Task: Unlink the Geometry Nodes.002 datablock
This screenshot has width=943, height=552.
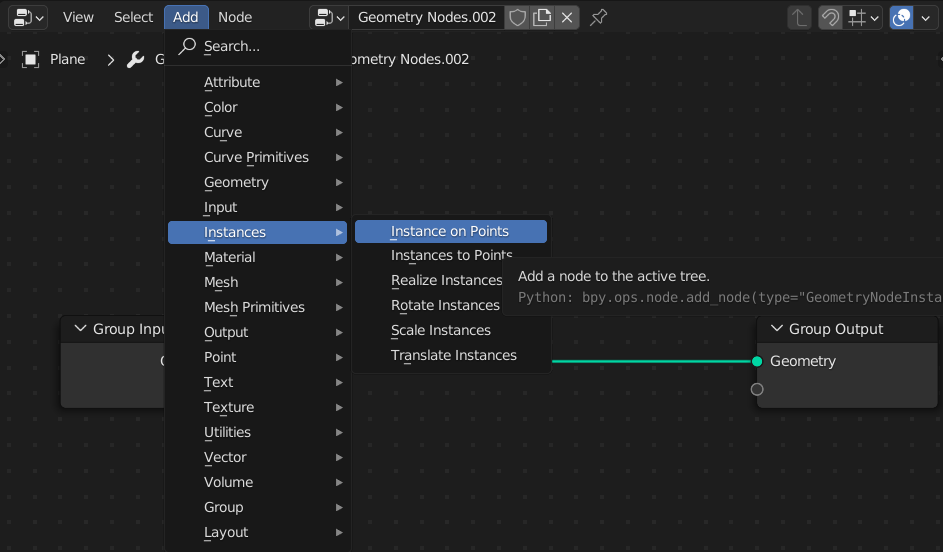Action: click(567, 17)
